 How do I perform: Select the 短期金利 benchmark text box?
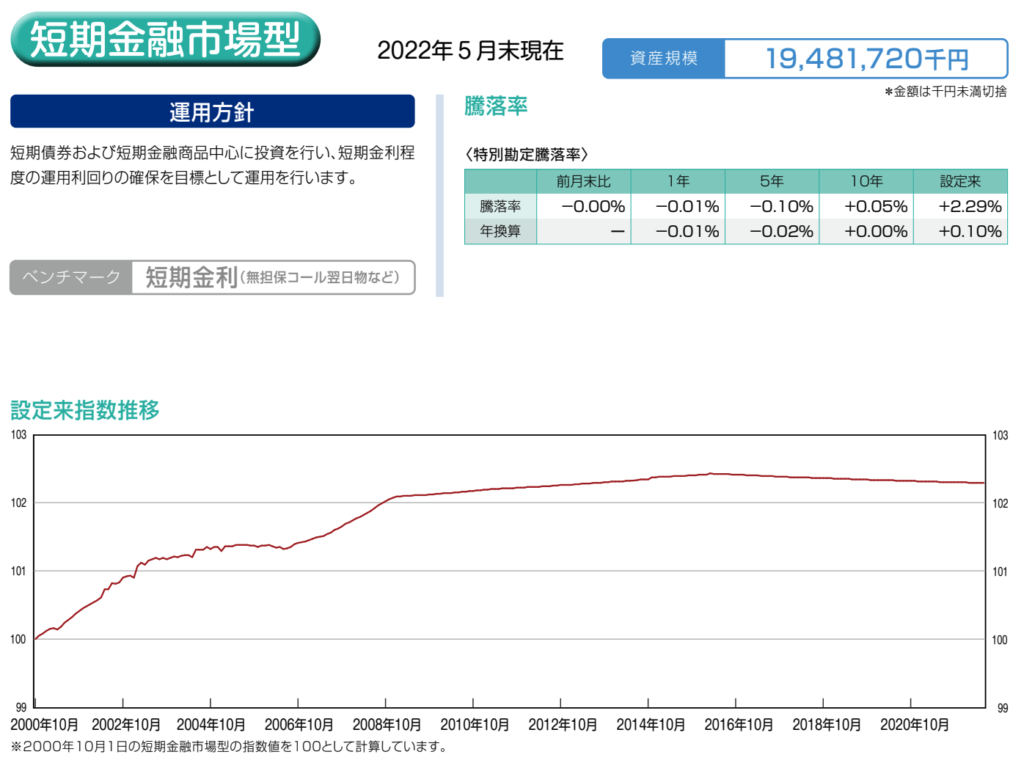coord(272,277)
